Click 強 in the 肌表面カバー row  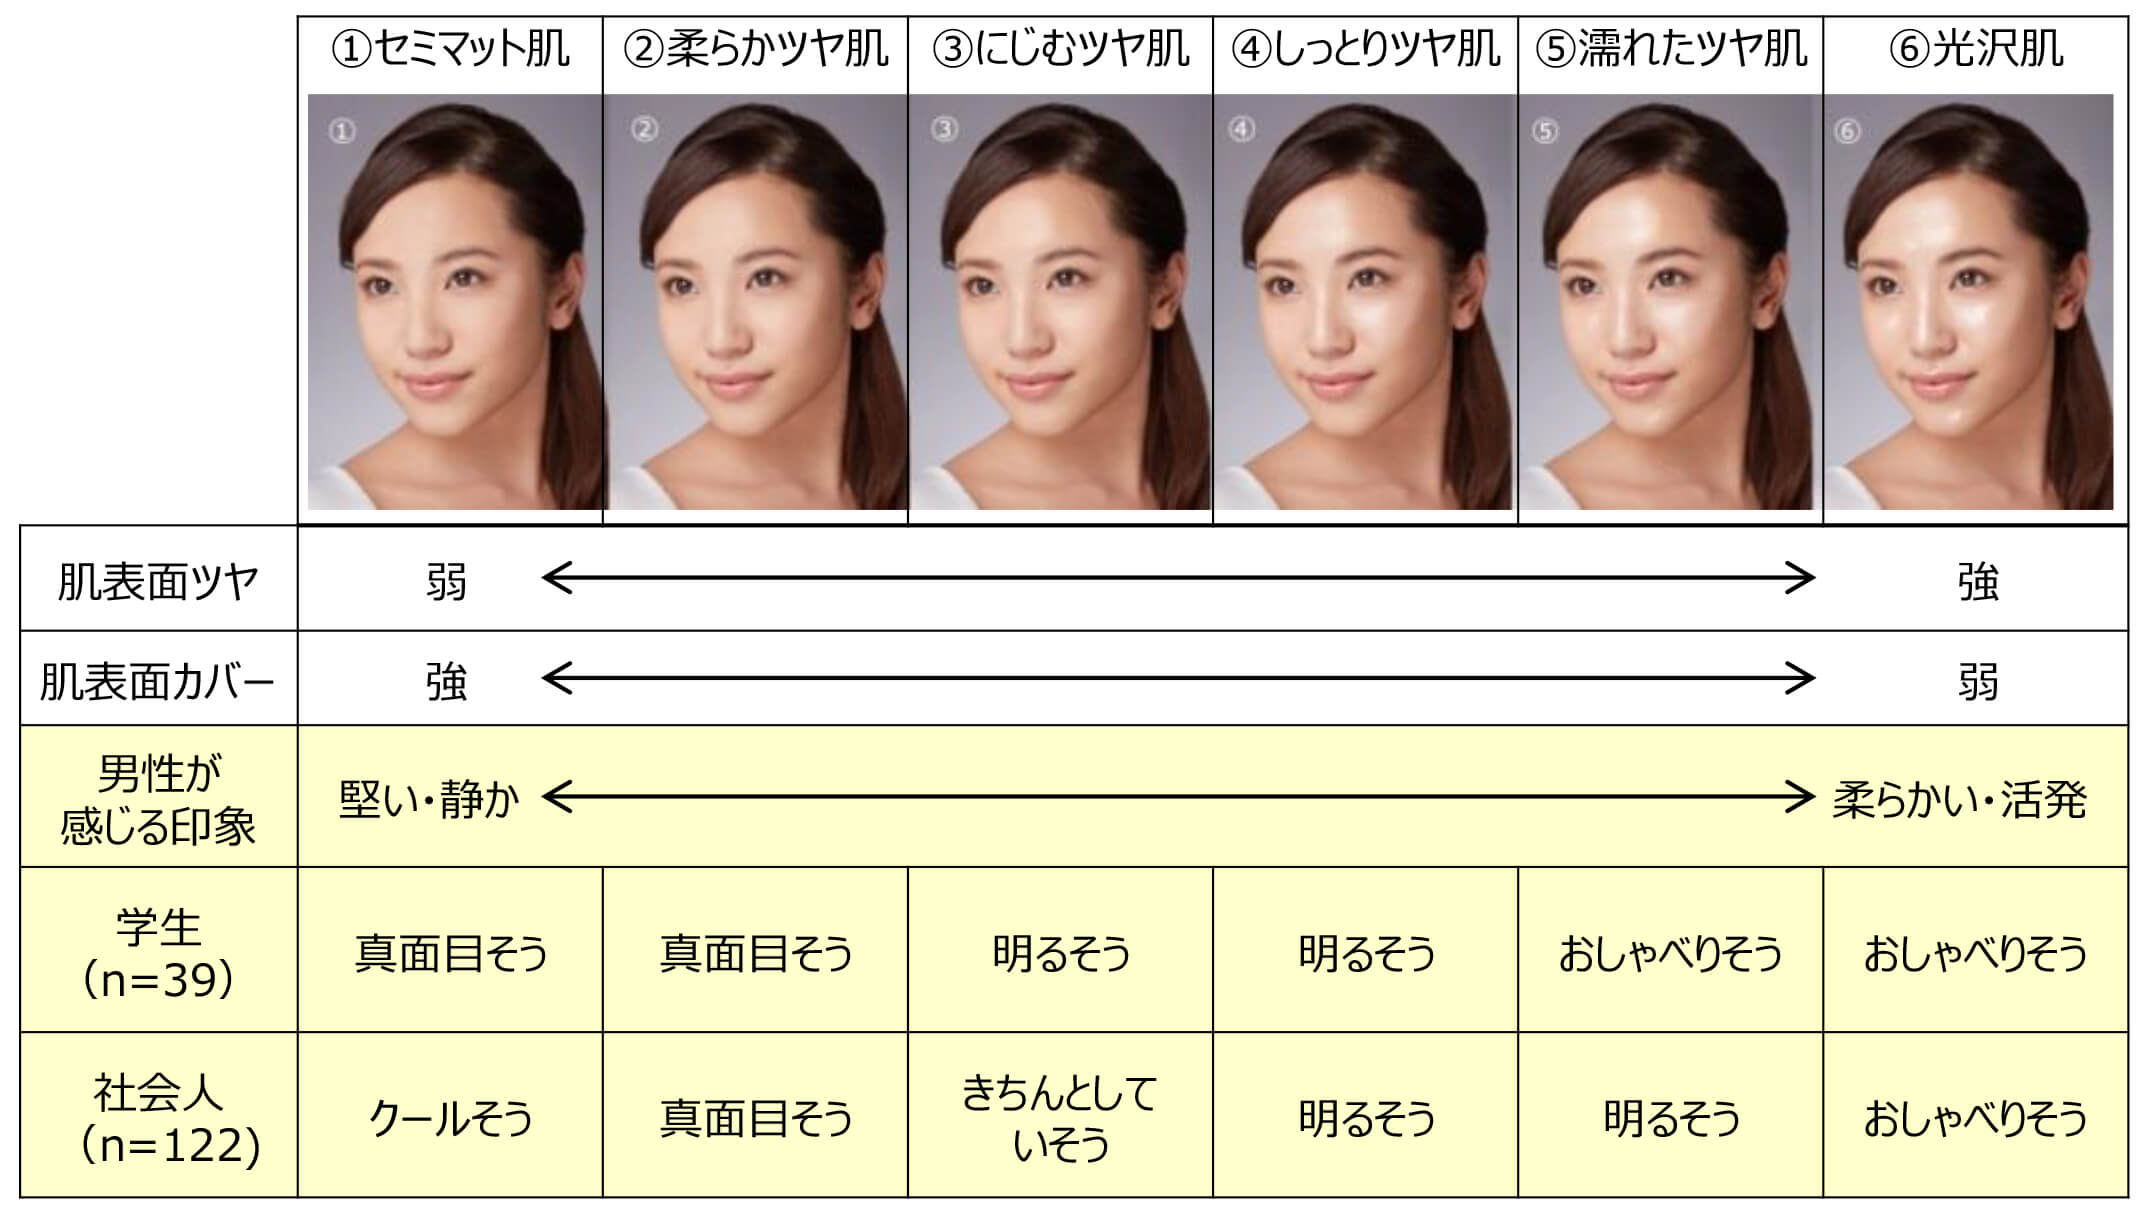click(x=446, y=683)
